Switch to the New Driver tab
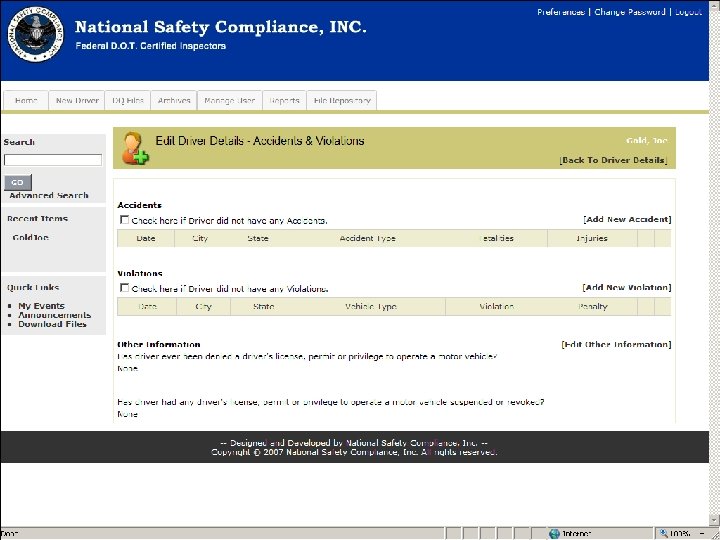The image size is (720, 540). pyautogui.click(x=77, y=101)
